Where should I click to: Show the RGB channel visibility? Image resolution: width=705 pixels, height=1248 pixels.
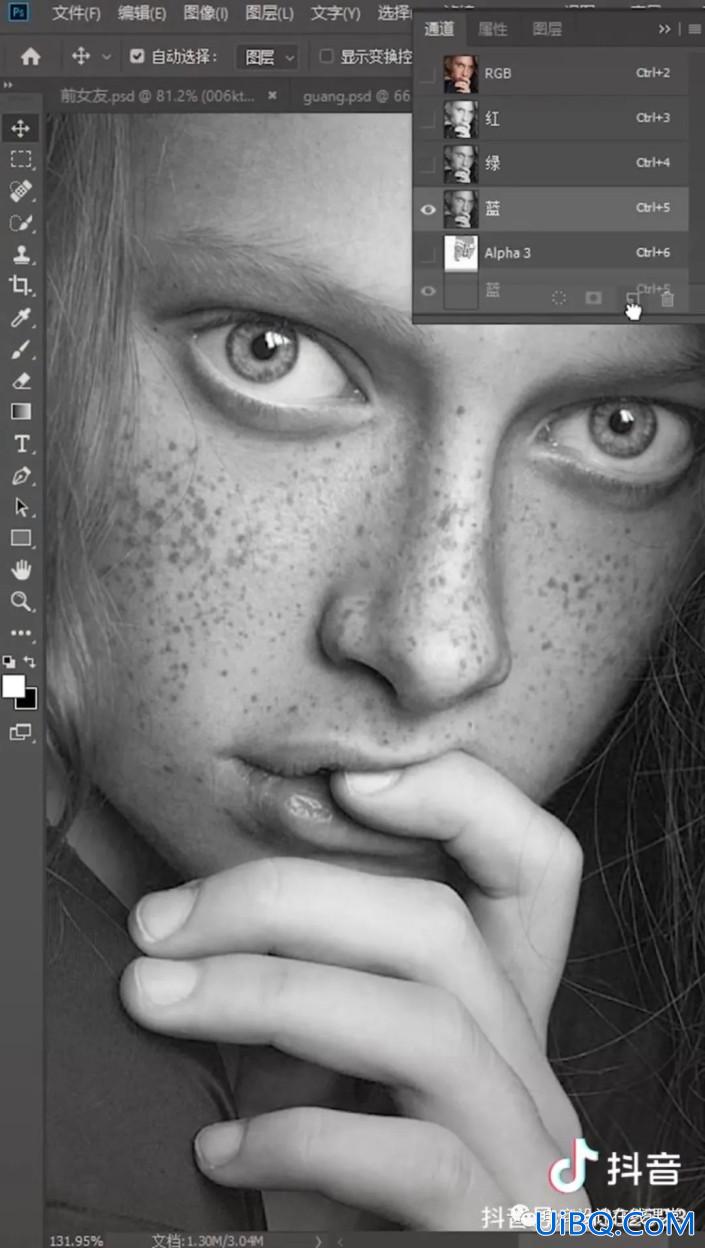428,74
